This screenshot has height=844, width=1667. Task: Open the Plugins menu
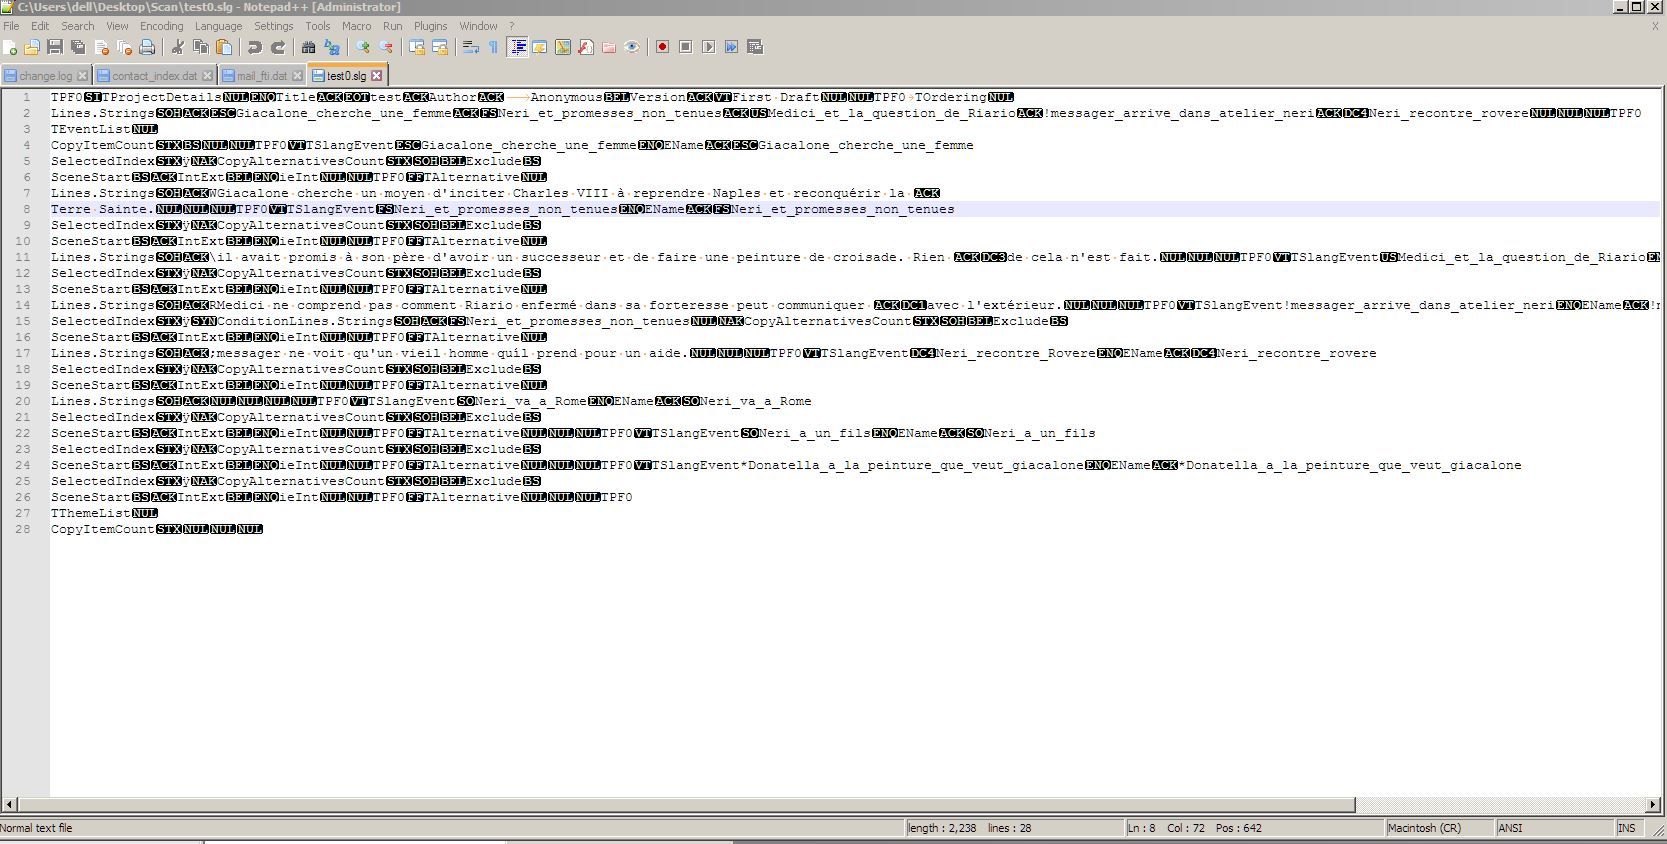pyautogui.click(x=431, y=26)
